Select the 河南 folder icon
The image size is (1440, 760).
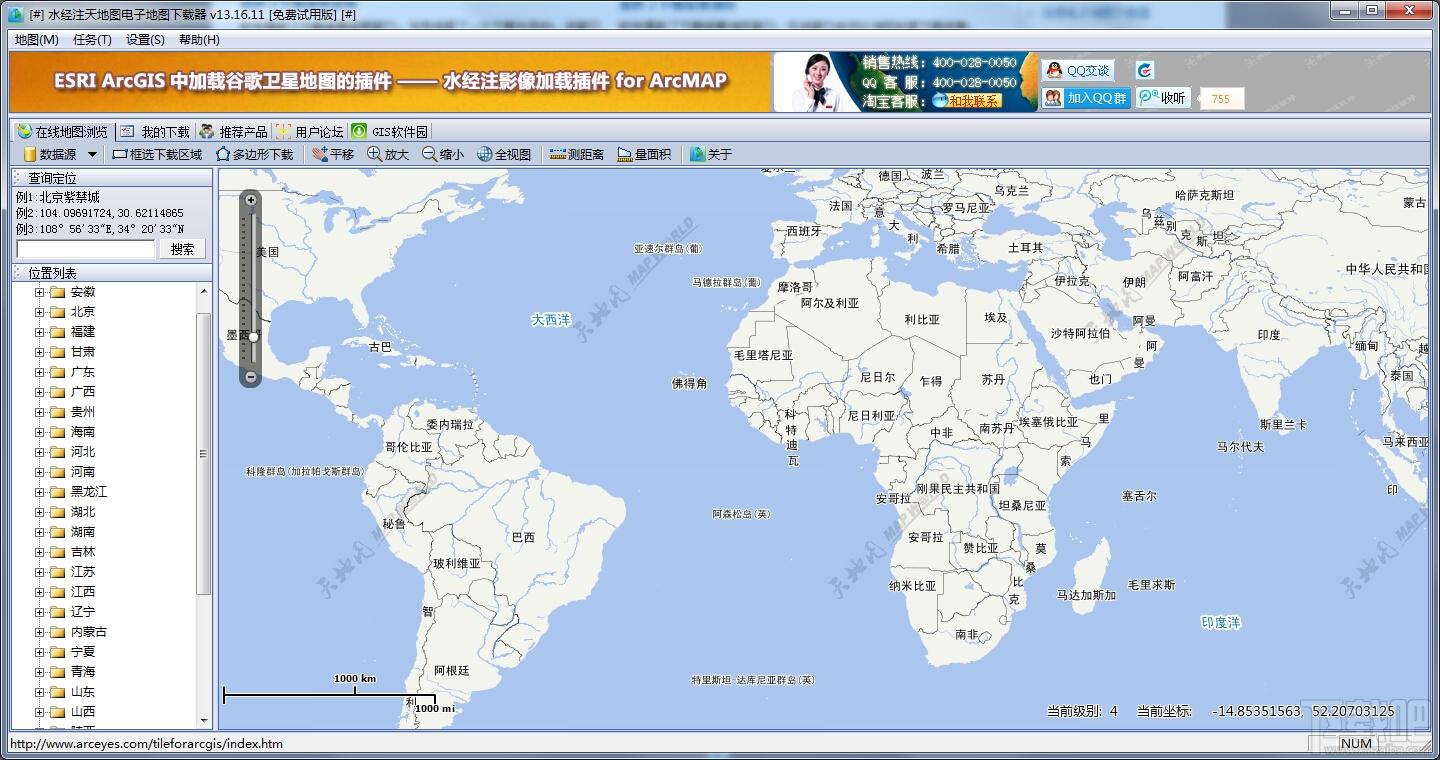point(57,472)
